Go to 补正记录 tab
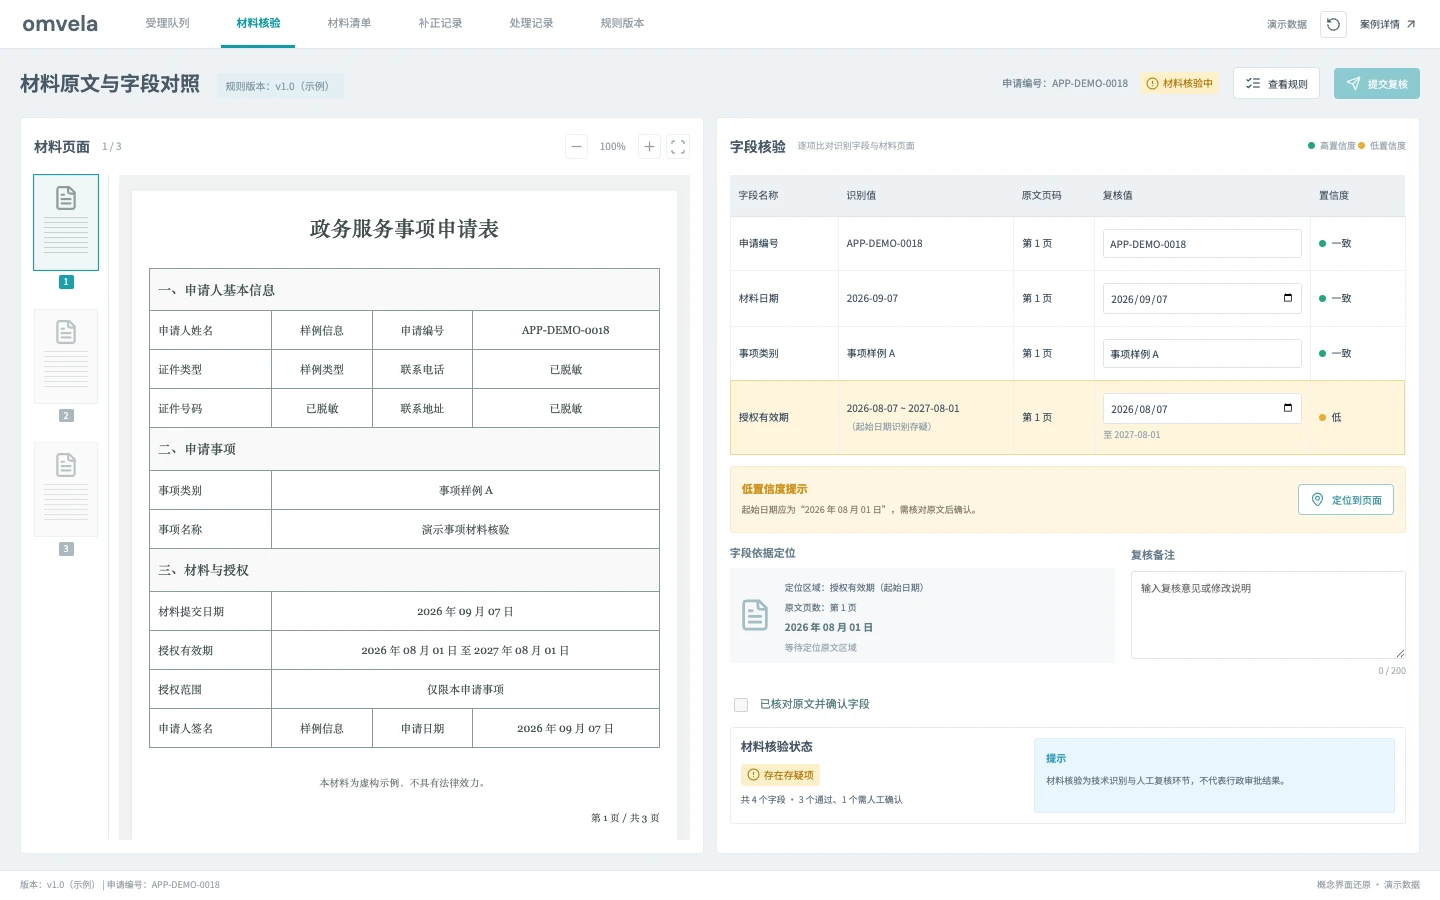Viewport: 1440px width, 900px height. click(440, 23)
